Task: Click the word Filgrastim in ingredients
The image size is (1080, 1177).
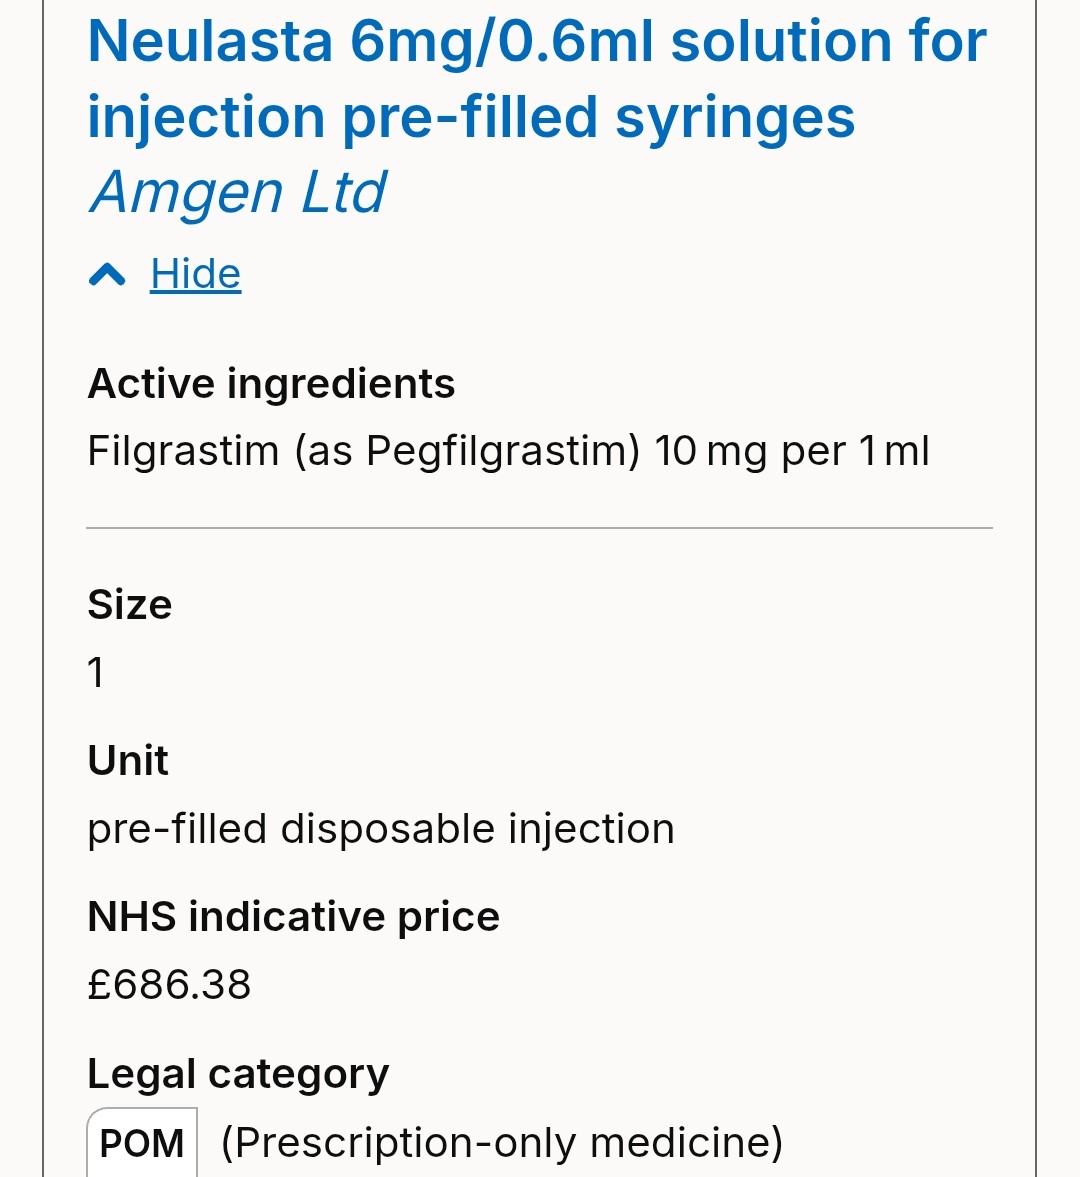Action: (183, 451)
